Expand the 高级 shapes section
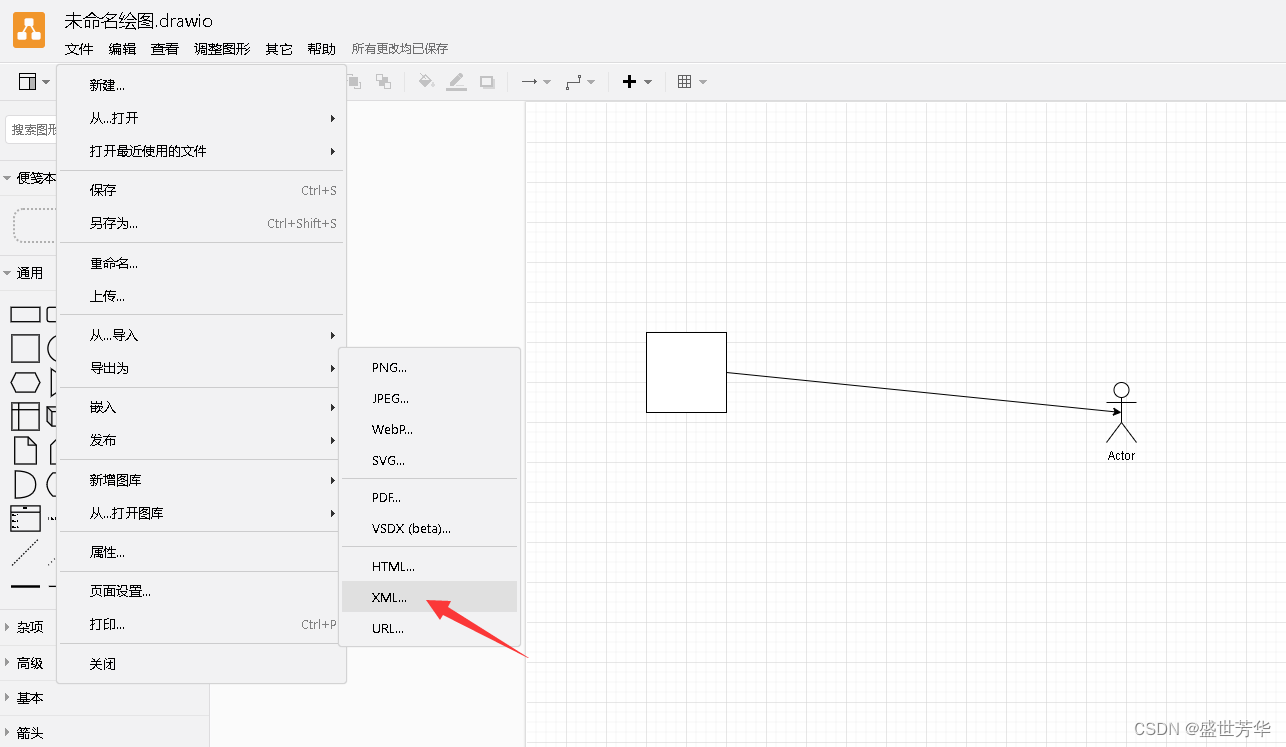This screenshot has width=1286, height=747. click(28, 662)
